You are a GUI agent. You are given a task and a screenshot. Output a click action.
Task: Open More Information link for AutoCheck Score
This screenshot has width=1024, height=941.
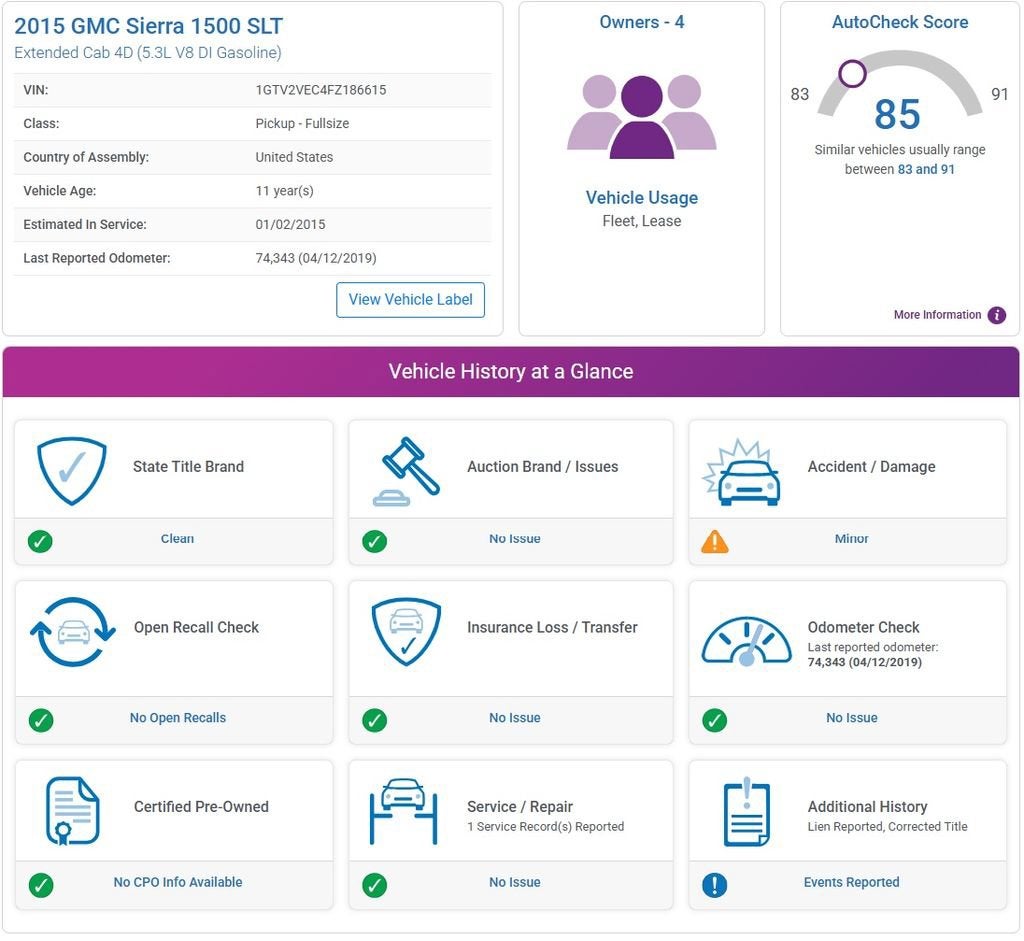(x=937, y=315)
